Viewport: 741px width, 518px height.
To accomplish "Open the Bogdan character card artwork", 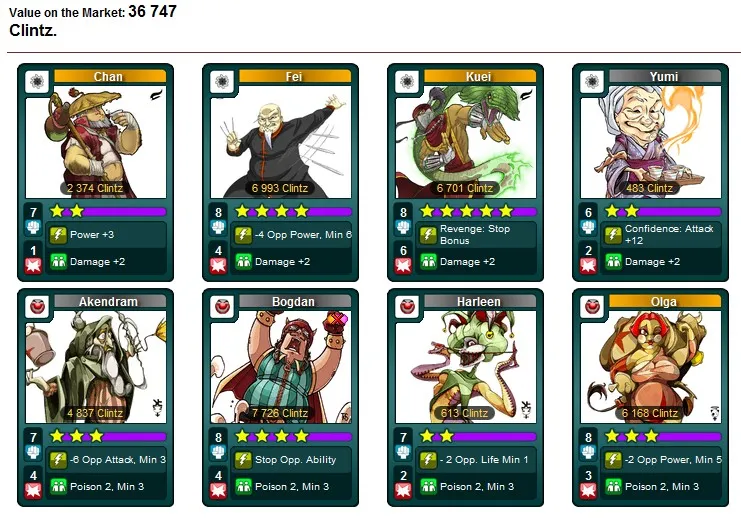I will 281,367.
